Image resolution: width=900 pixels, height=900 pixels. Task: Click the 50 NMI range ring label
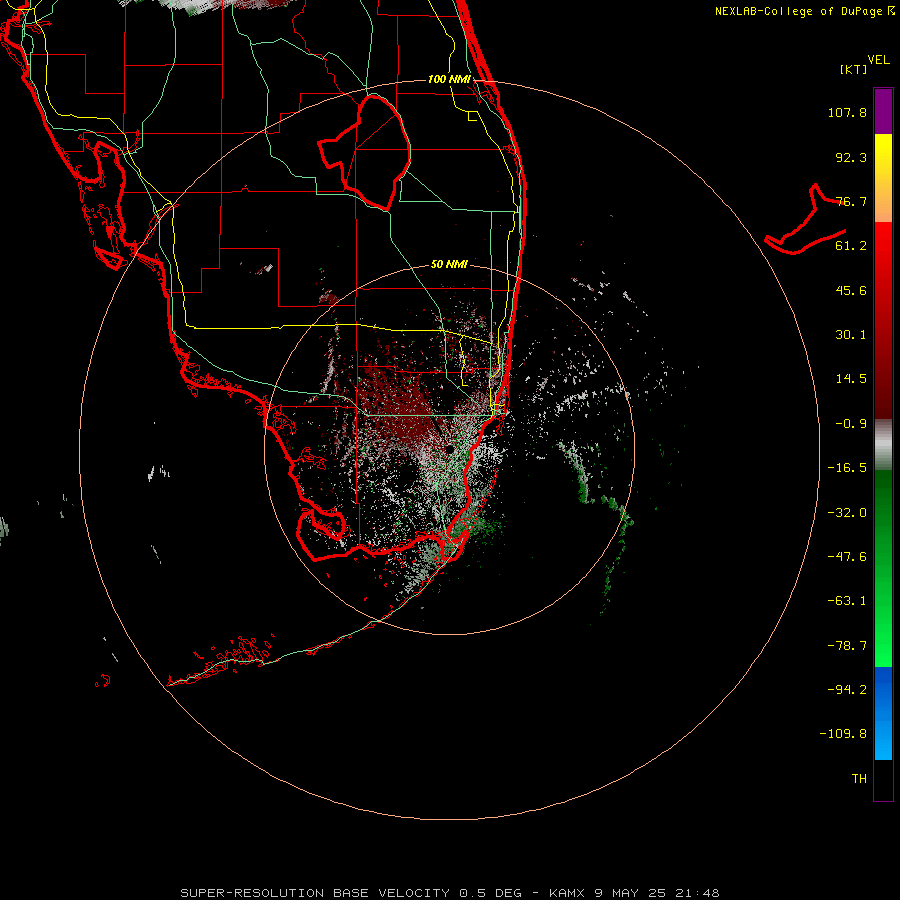click(449, 264)
